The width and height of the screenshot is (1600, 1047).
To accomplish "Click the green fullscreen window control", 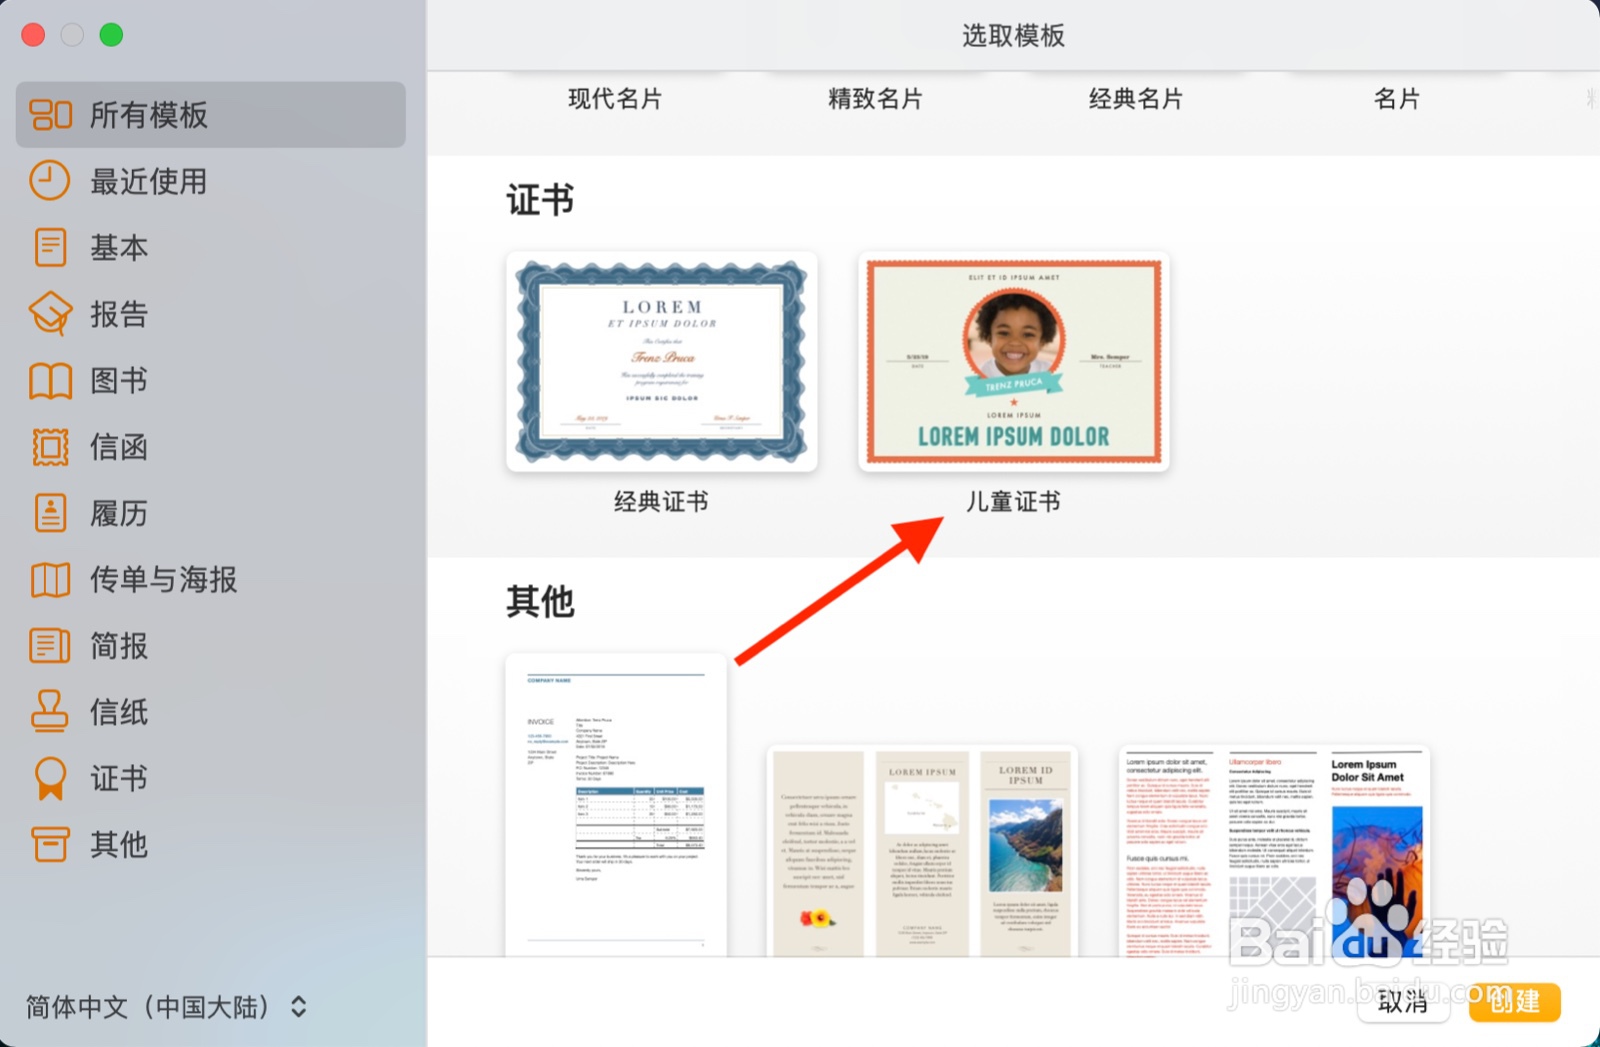I will click(112, 34).
